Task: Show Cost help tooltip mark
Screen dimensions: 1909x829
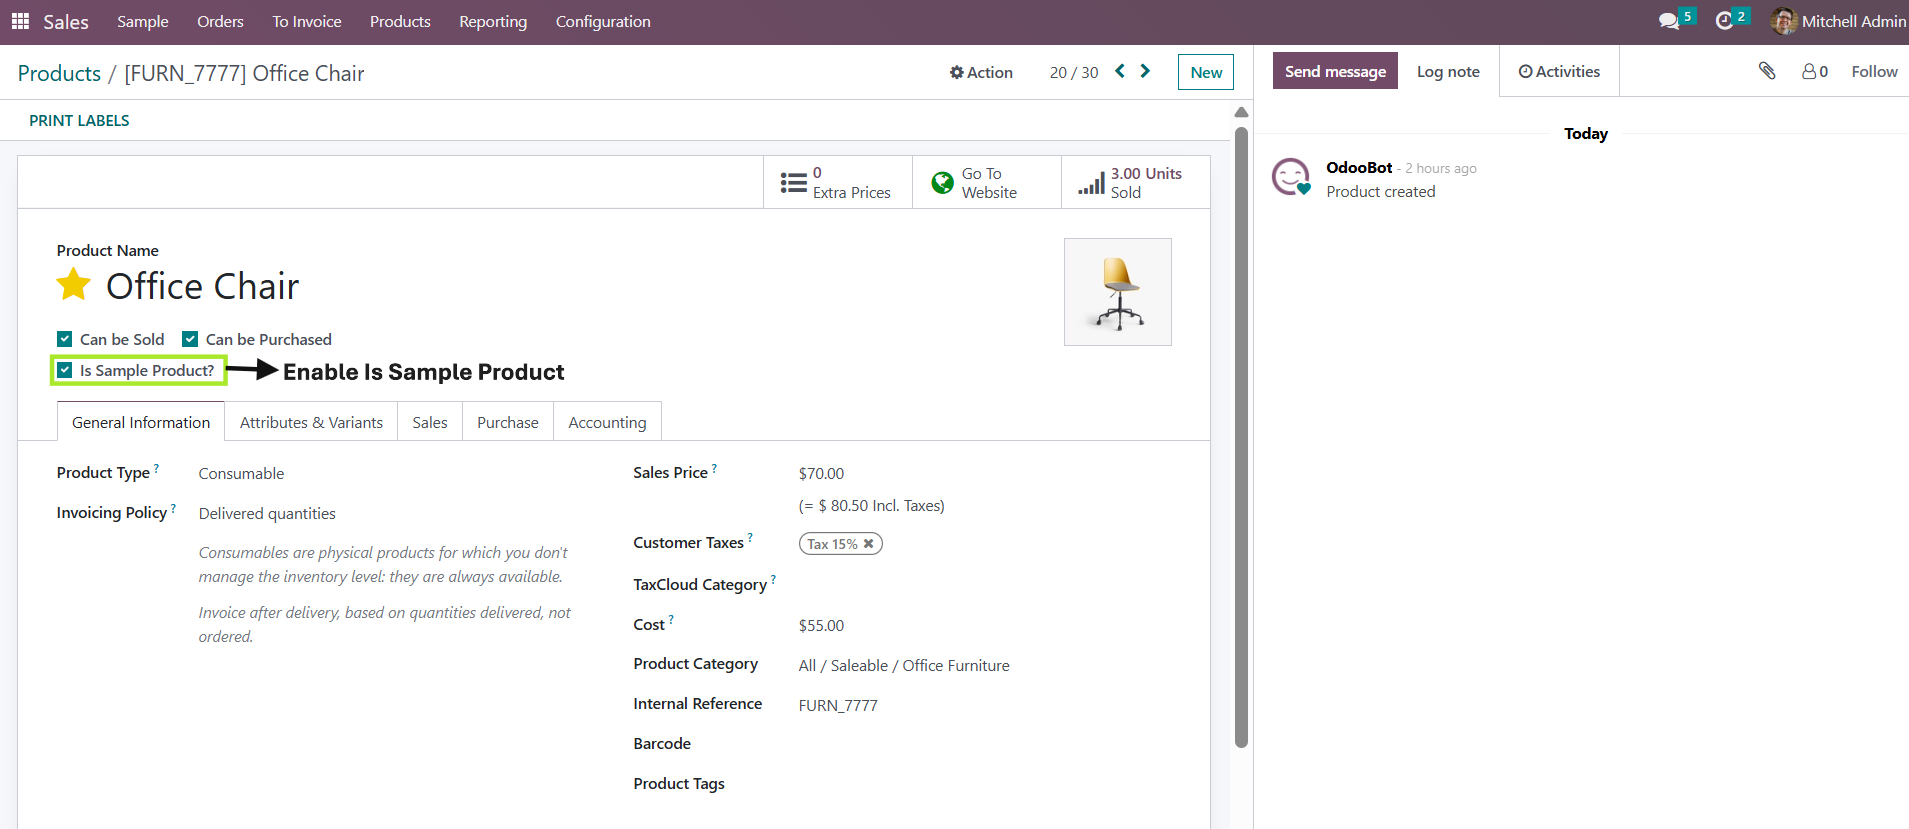Action: [671, 620]
